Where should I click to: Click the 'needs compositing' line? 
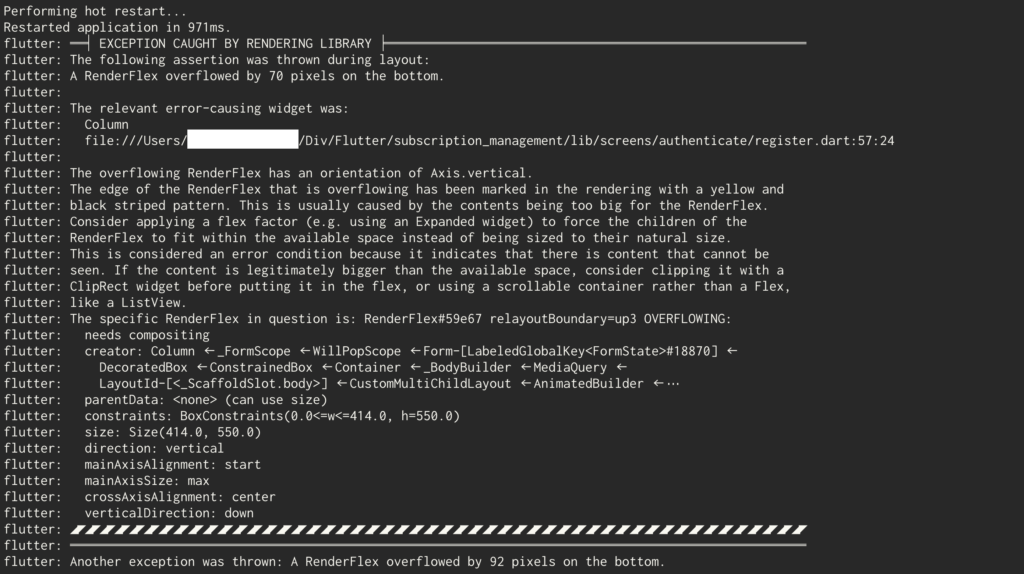point(147,335)
